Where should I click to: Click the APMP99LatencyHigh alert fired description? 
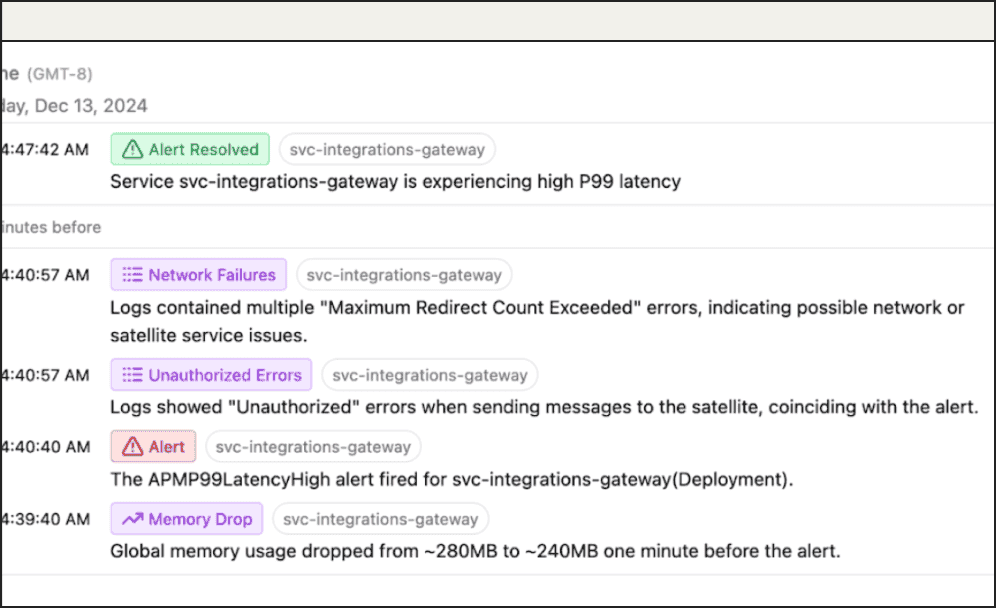point(452,479)
